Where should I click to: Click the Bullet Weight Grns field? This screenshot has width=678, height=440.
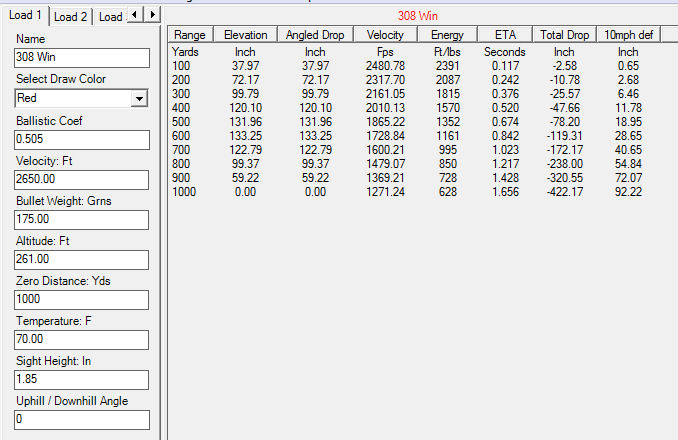coord(81,220)
